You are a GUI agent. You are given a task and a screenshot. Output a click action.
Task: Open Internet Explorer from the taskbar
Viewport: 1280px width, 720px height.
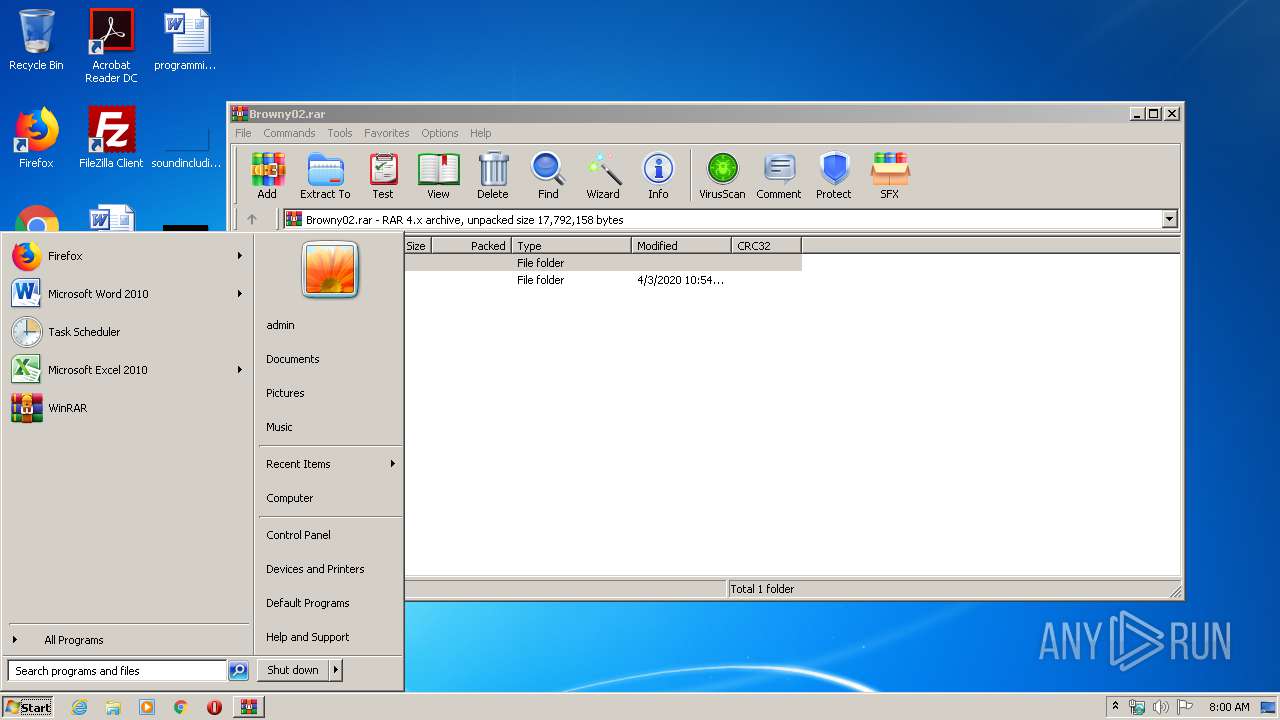79,707
